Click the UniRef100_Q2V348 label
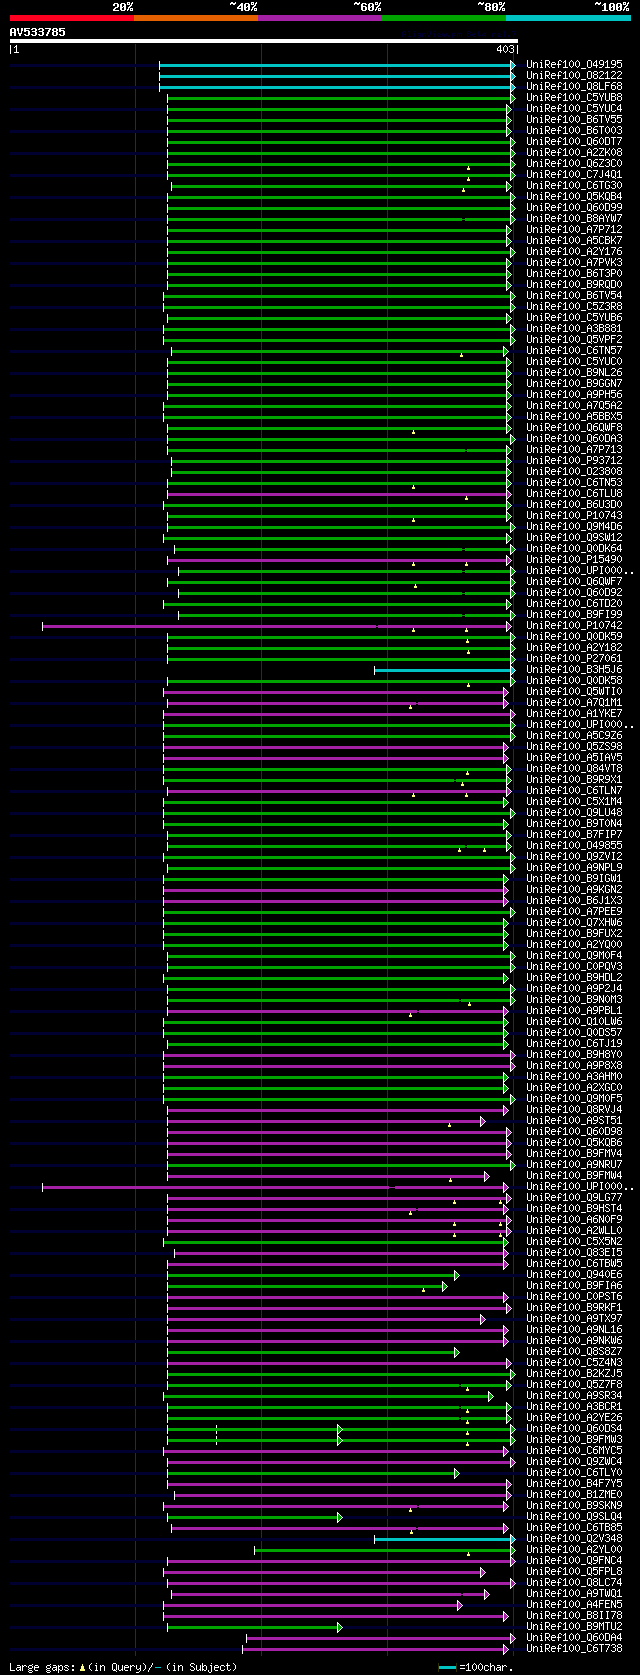Image resolution: width=640 pixels, height=1675 pixels. point(574,1538)
